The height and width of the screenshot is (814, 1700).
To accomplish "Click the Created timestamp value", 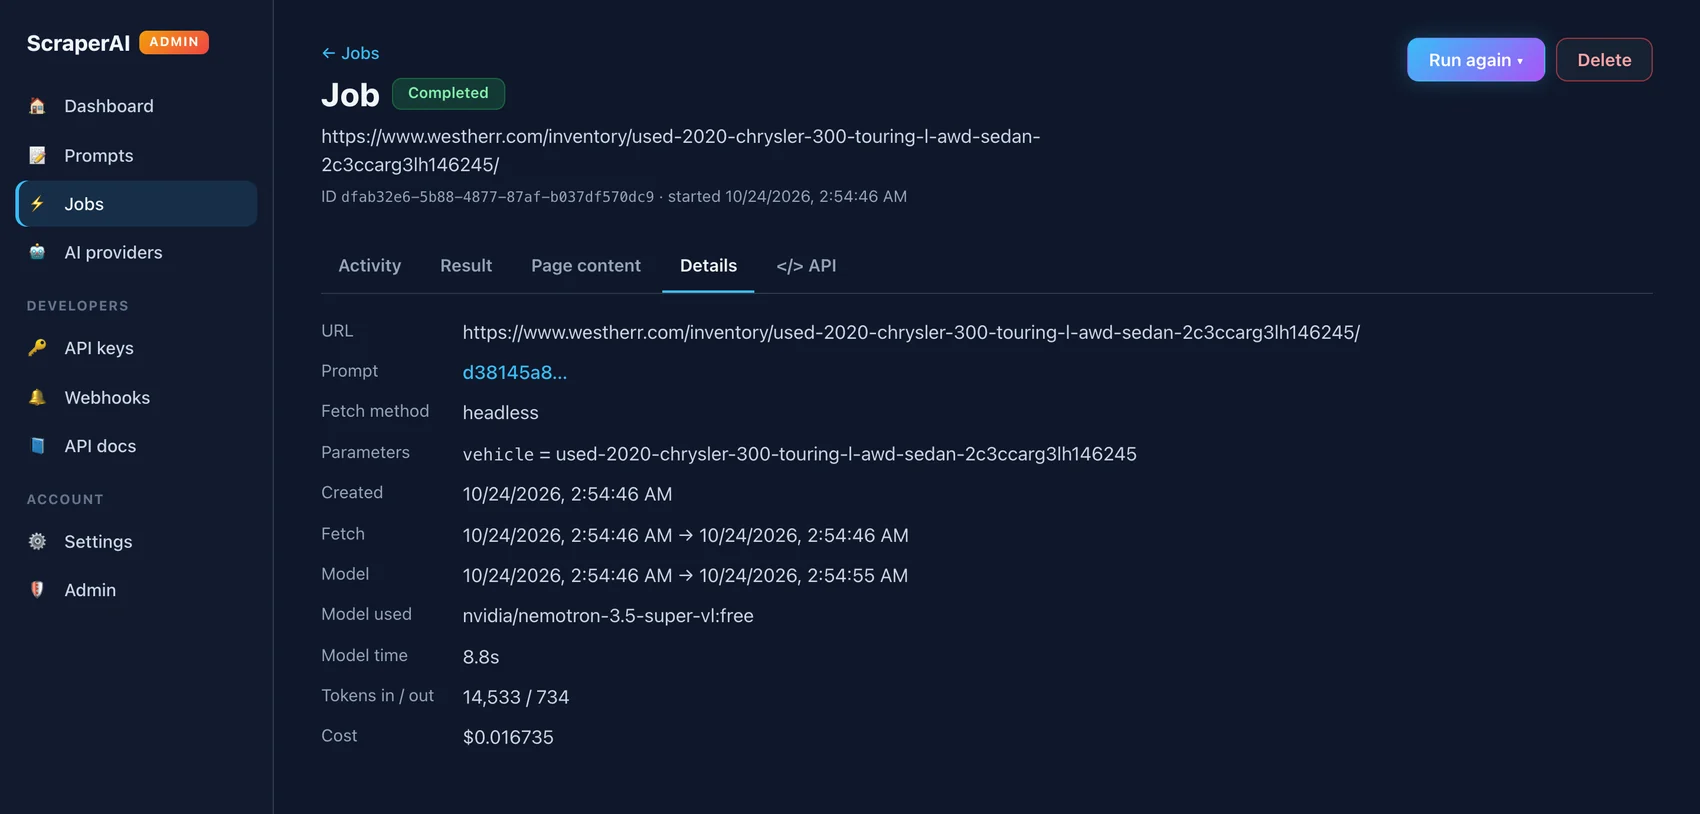I will pyautogui.click(x=567, y=494).
